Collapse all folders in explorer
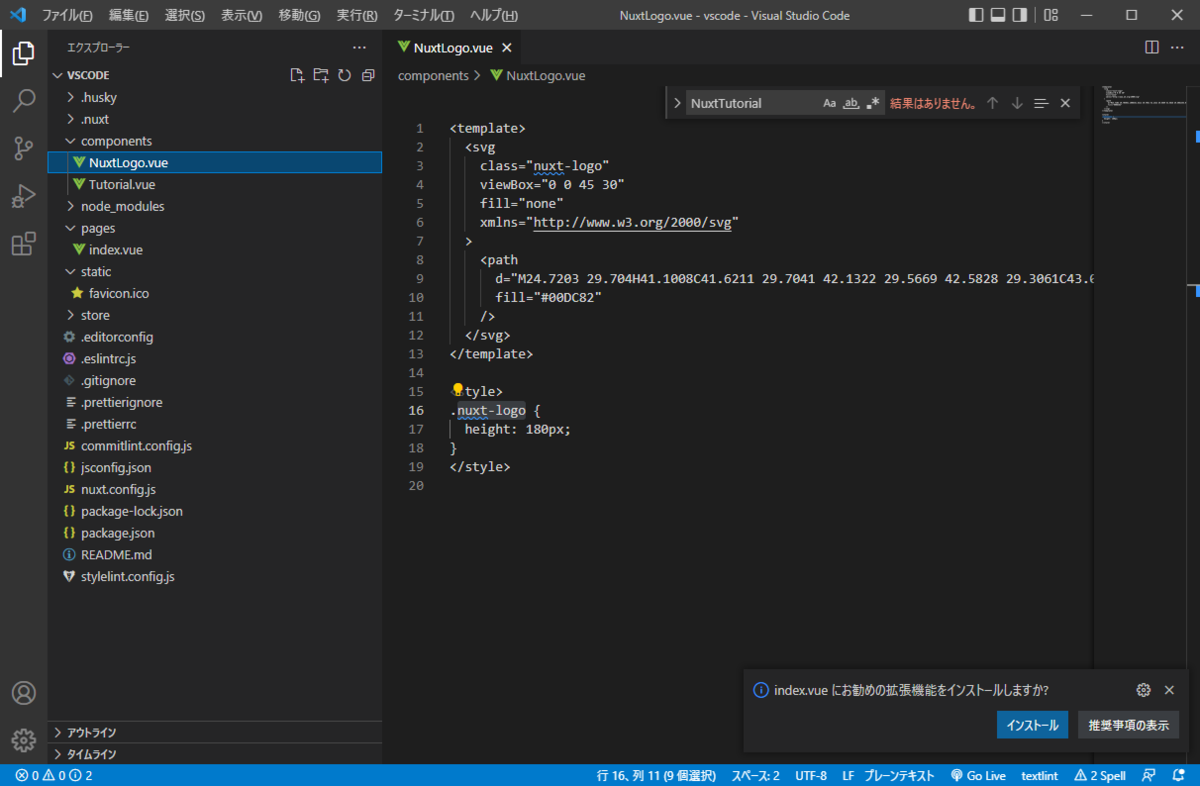 coord(368,75)
